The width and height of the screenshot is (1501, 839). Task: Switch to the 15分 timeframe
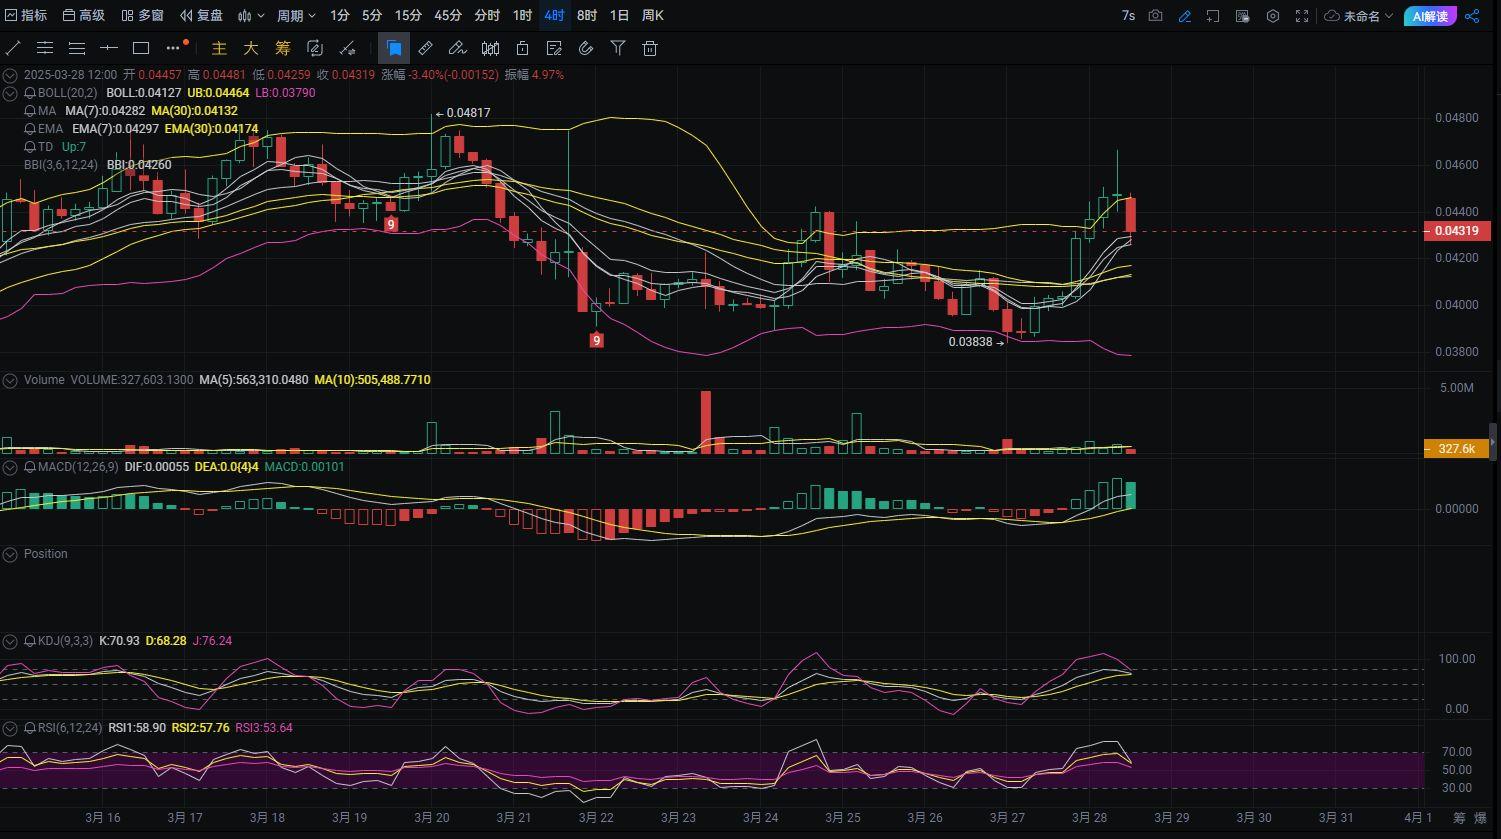pos(408,15)
